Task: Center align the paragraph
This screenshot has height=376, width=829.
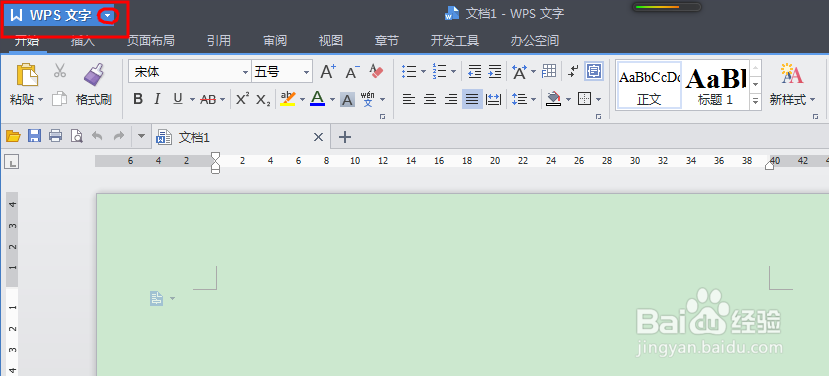Action: tap(430, 99)
